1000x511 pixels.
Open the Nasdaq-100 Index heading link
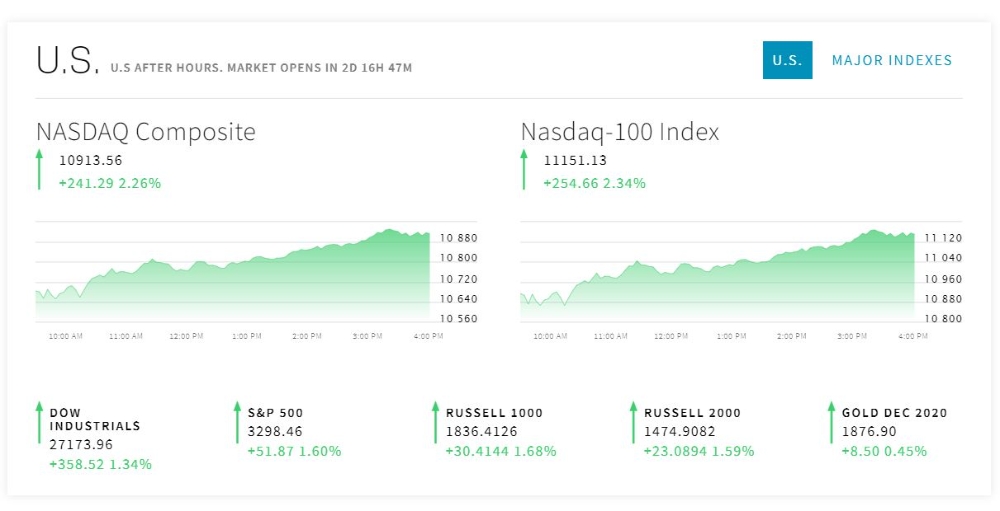(620, 132)
